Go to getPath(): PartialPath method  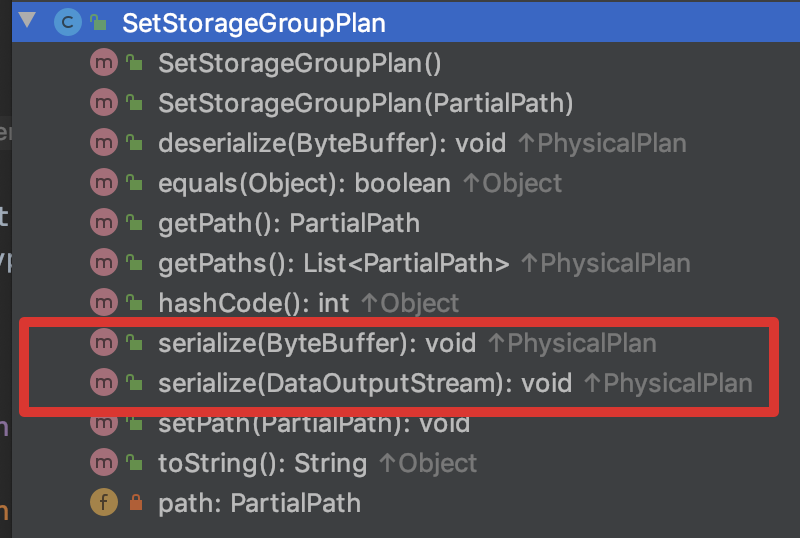tap(288, 223)
